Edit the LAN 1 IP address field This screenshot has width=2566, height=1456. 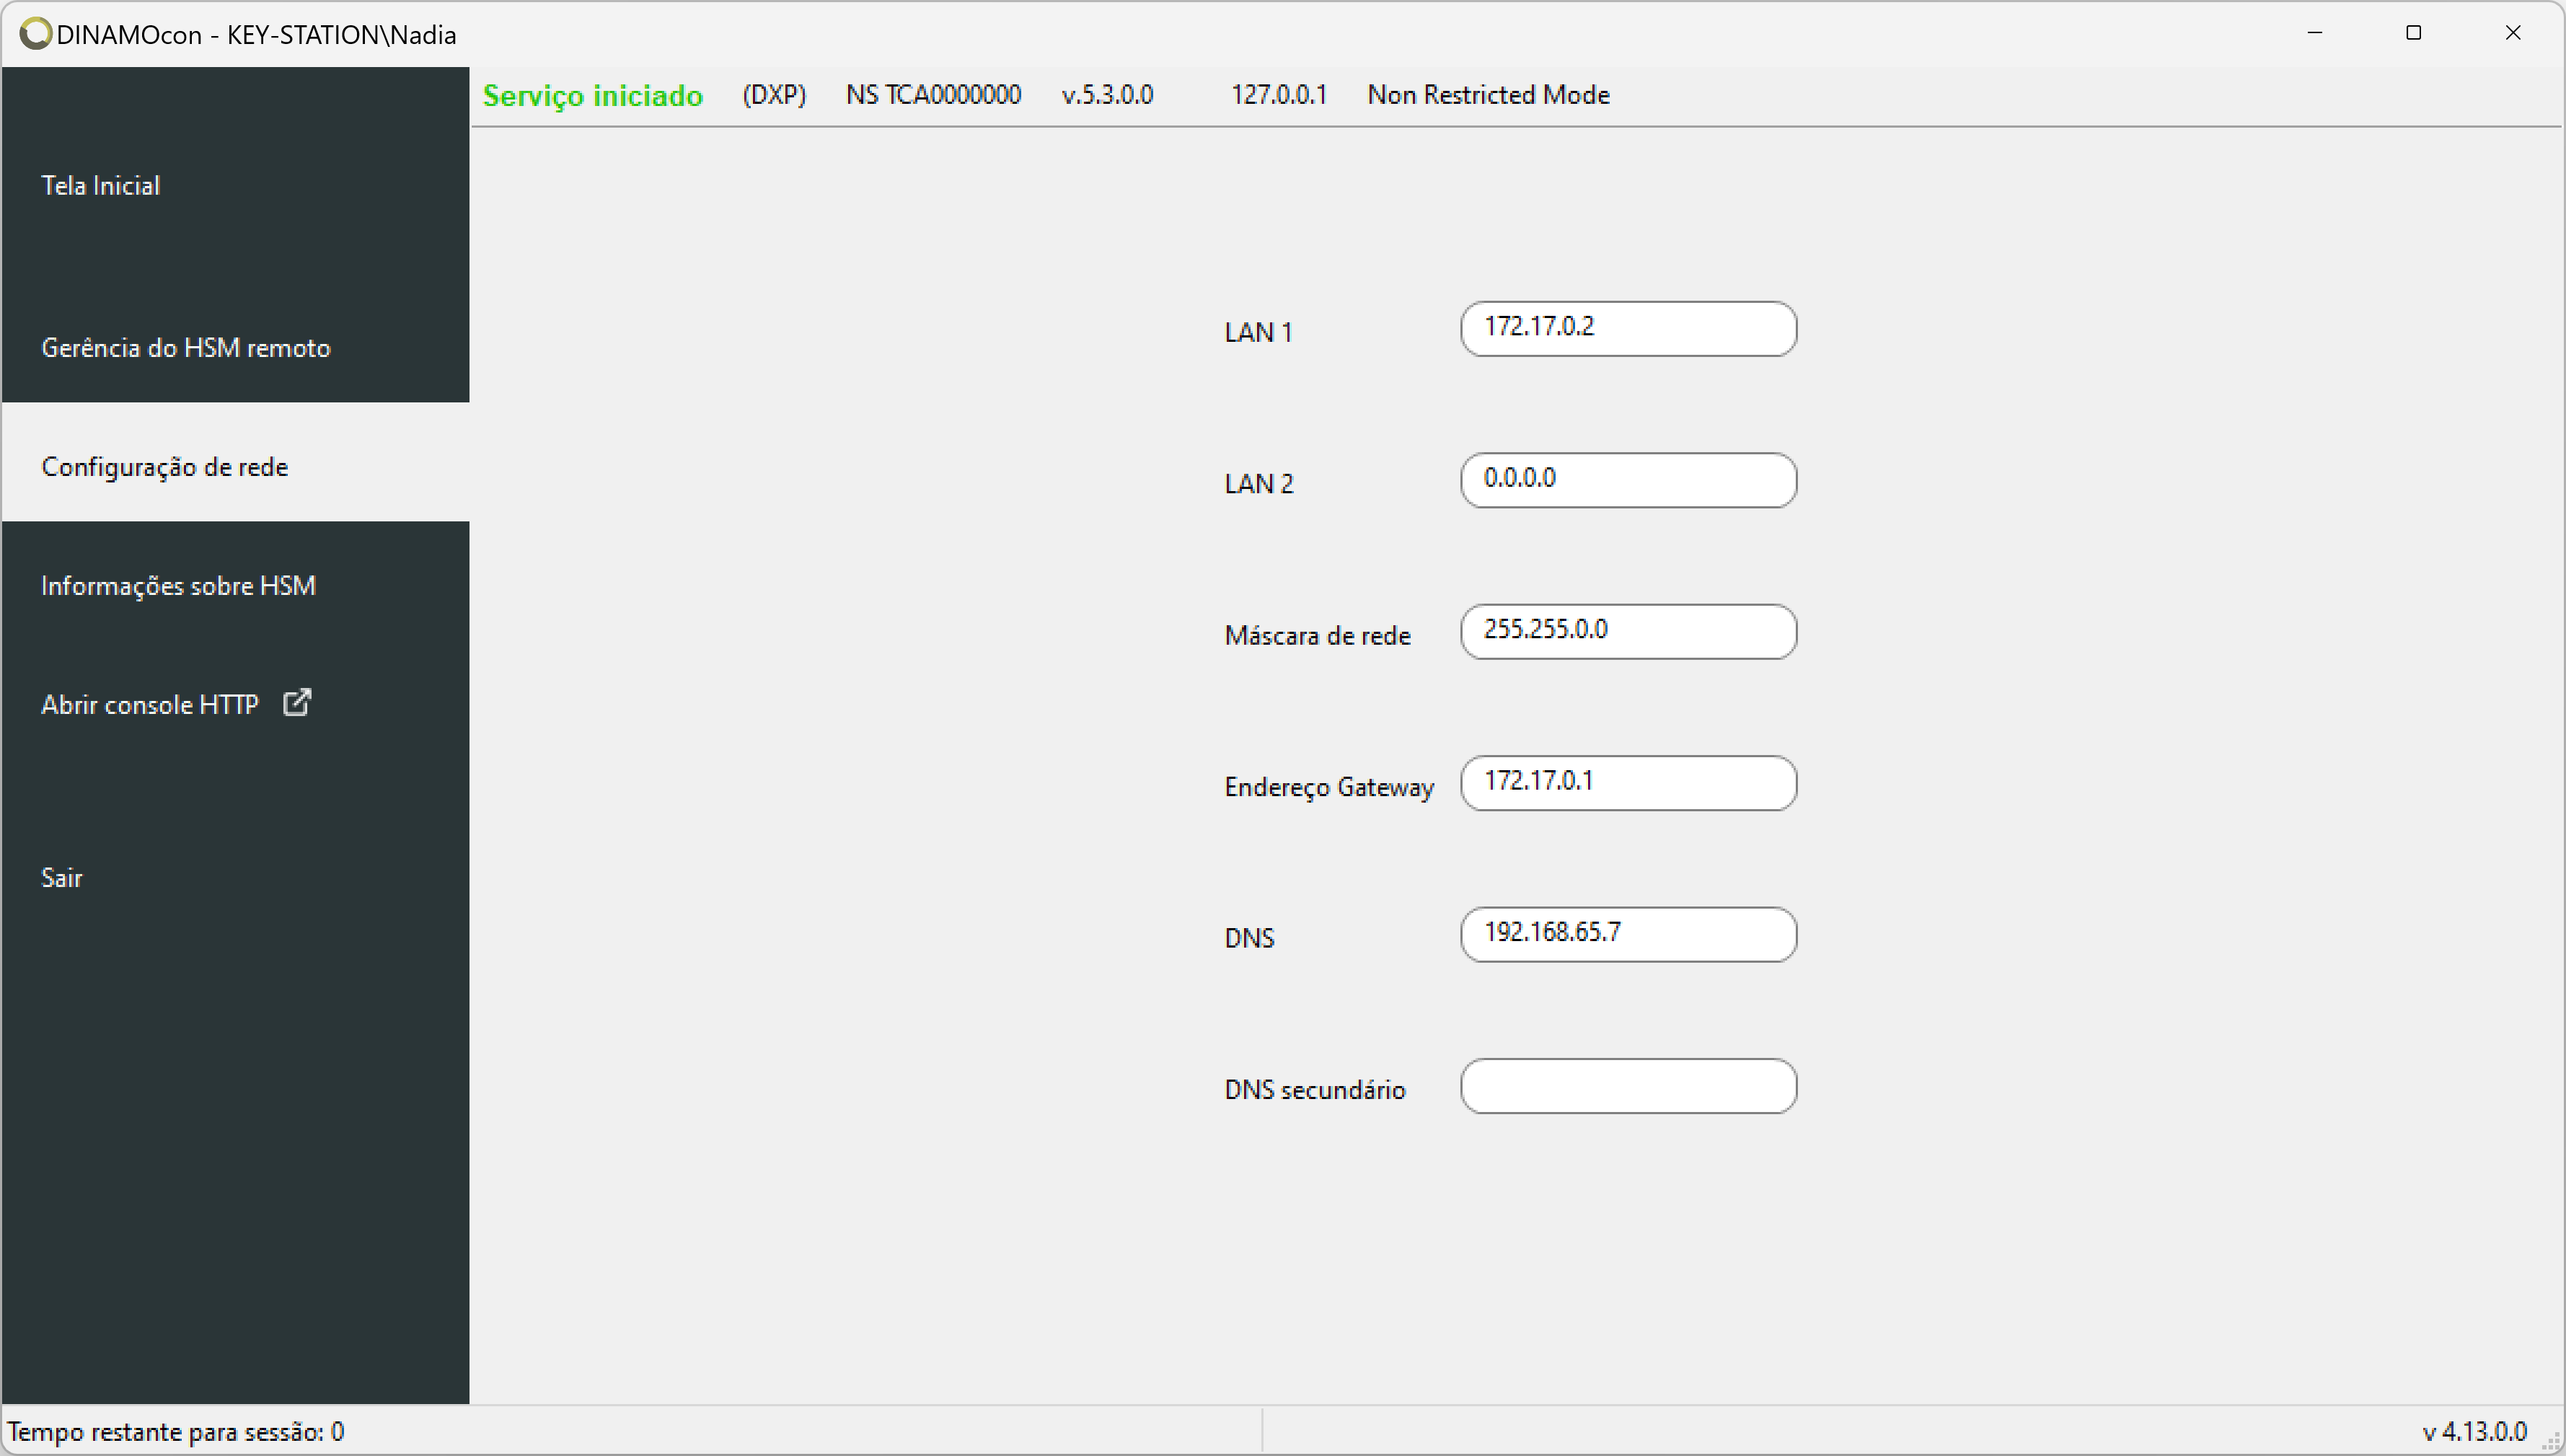click(1625, 326)
